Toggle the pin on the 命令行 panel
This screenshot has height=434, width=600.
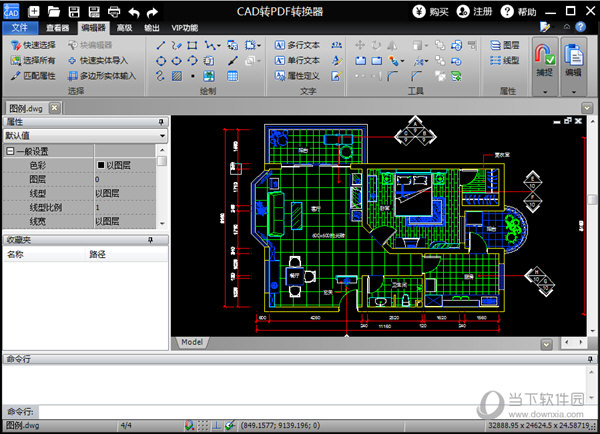pyautogui.click(x=590, y=359)
